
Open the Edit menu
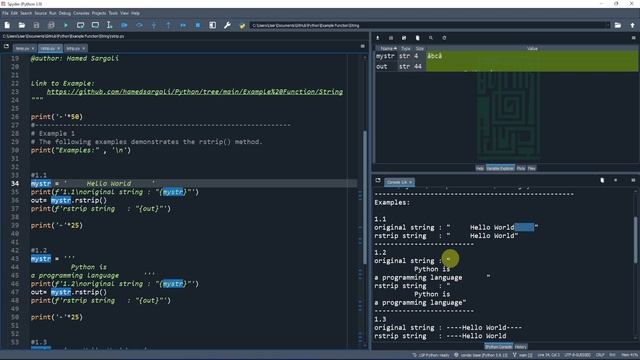click(14, 13)
